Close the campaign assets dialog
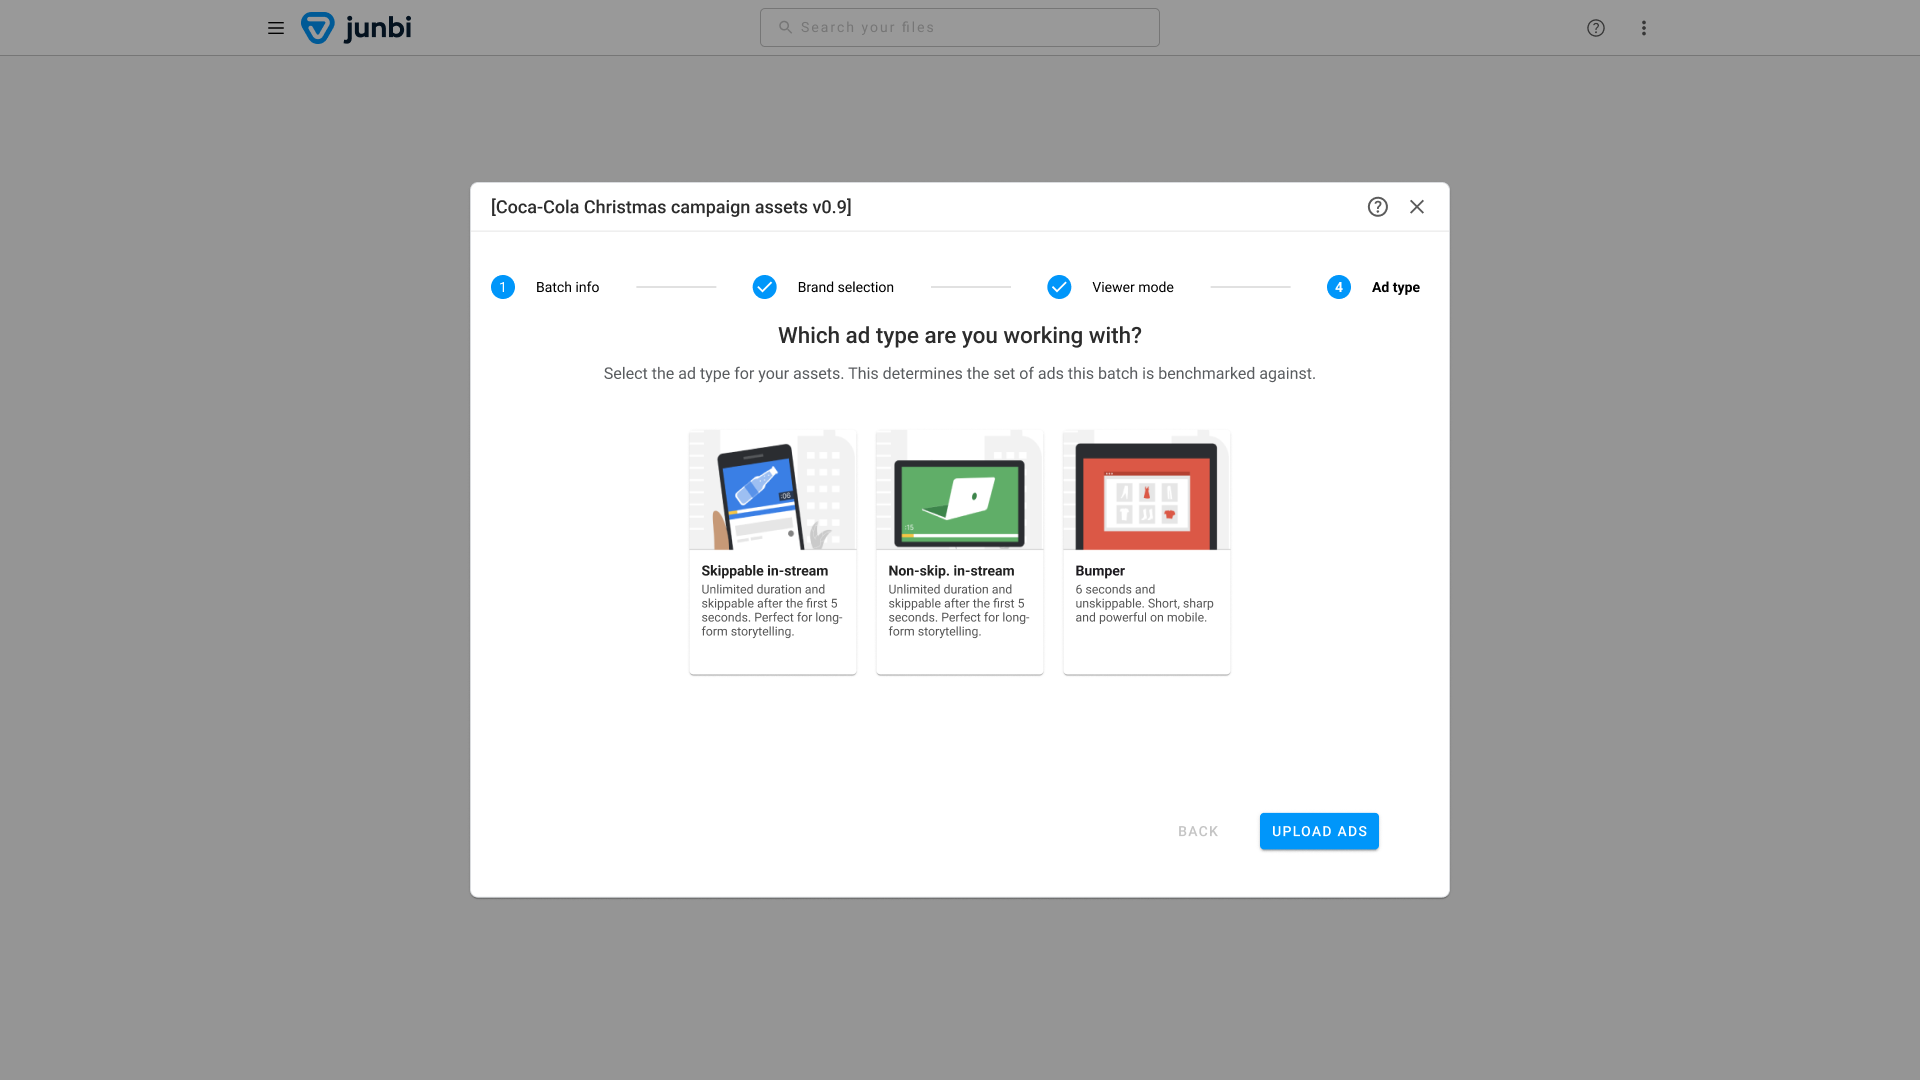 pos(1417,207)
